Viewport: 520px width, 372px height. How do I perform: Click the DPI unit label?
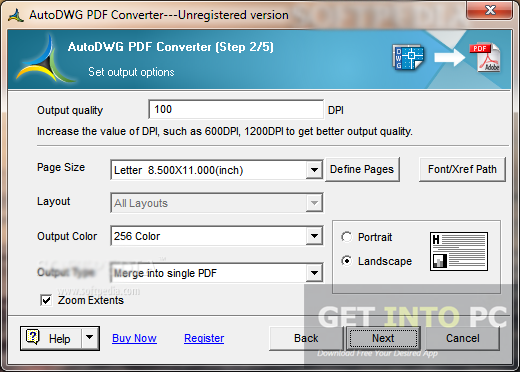pos(336,110)
